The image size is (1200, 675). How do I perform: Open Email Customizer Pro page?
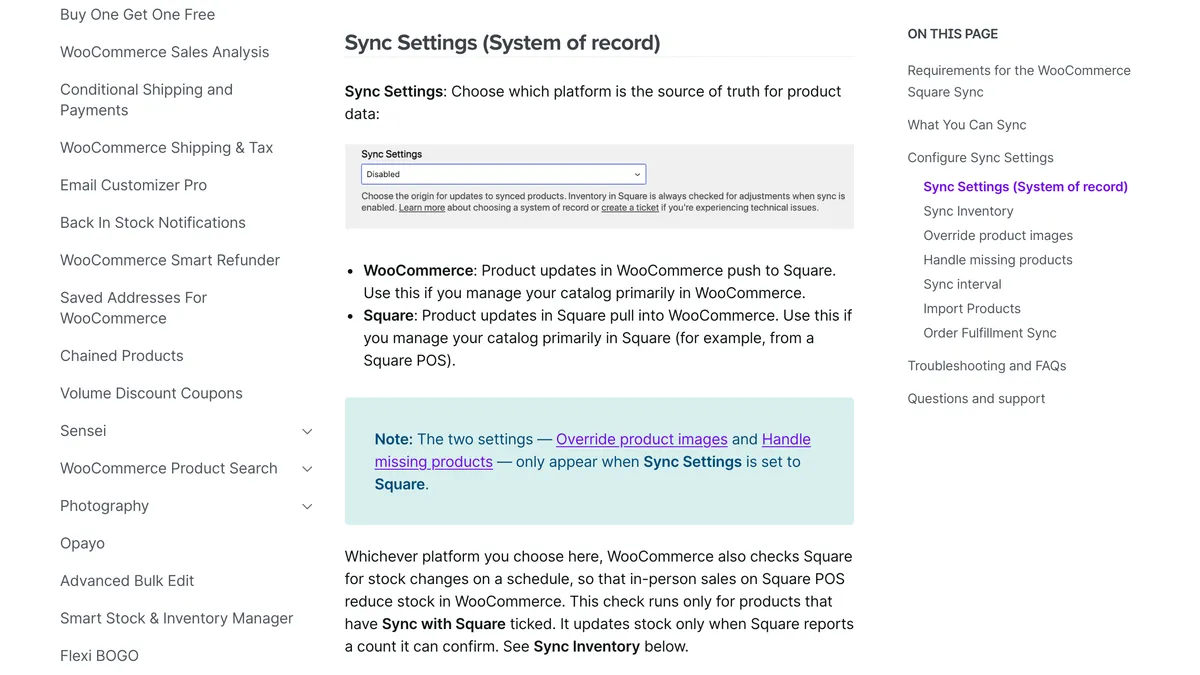point(133,185)
